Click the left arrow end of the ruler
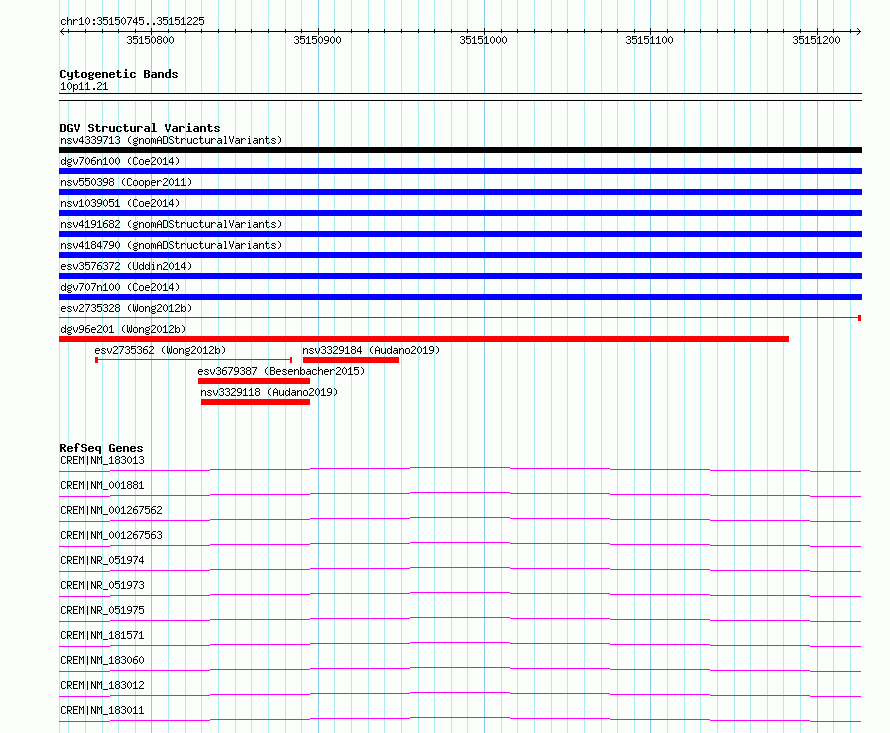Viewport: 890px width, 733px height. point(62,31)
